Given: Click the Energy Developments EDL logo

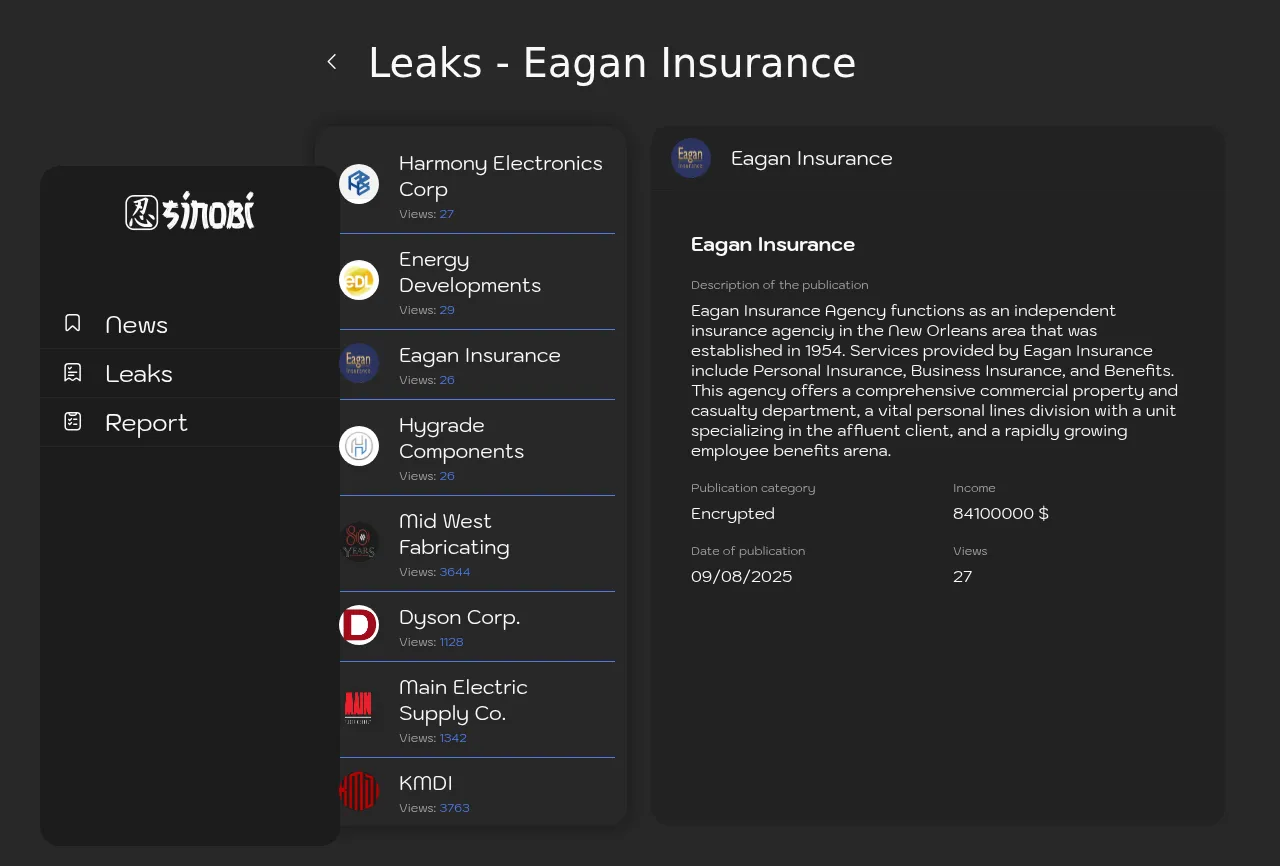Looking at the screenshot, I should pyautogui.click(x=359, y=280).
